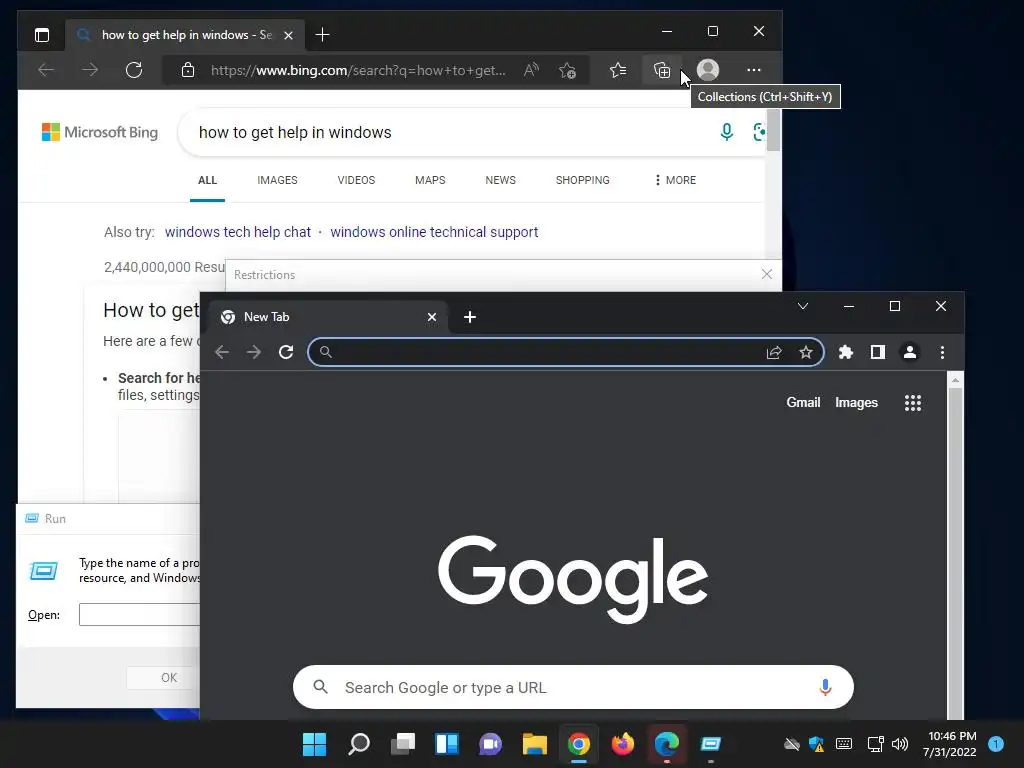Reload the Bing page in Edge
Screen dimensions: 1024x768
134,70
